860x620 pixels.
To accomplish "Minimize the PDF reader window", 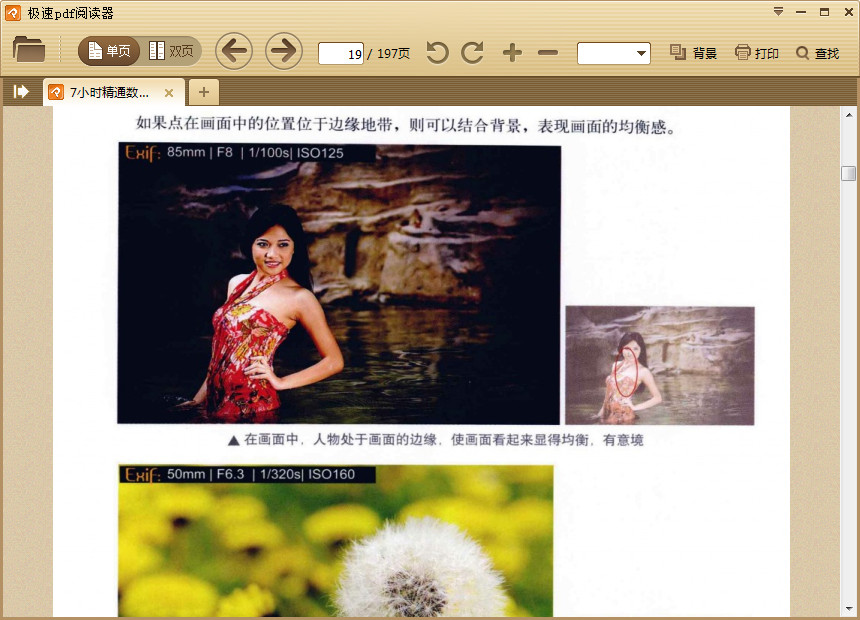I will [801, 12].
